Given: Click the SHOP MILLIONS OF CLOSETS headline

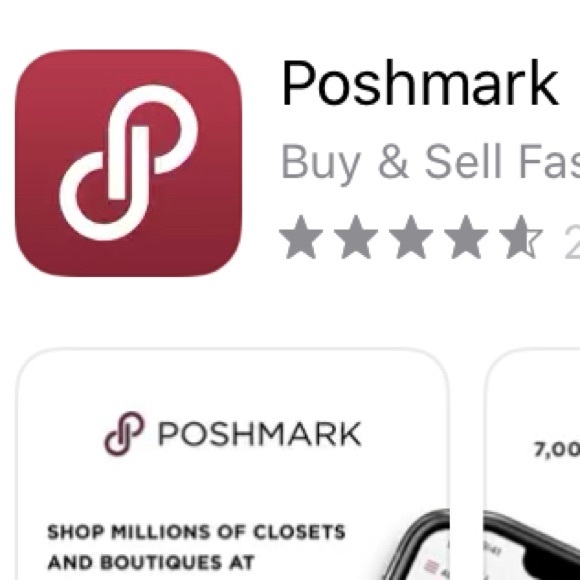Looking at the screenshot, I should click(x=196, y=532).
